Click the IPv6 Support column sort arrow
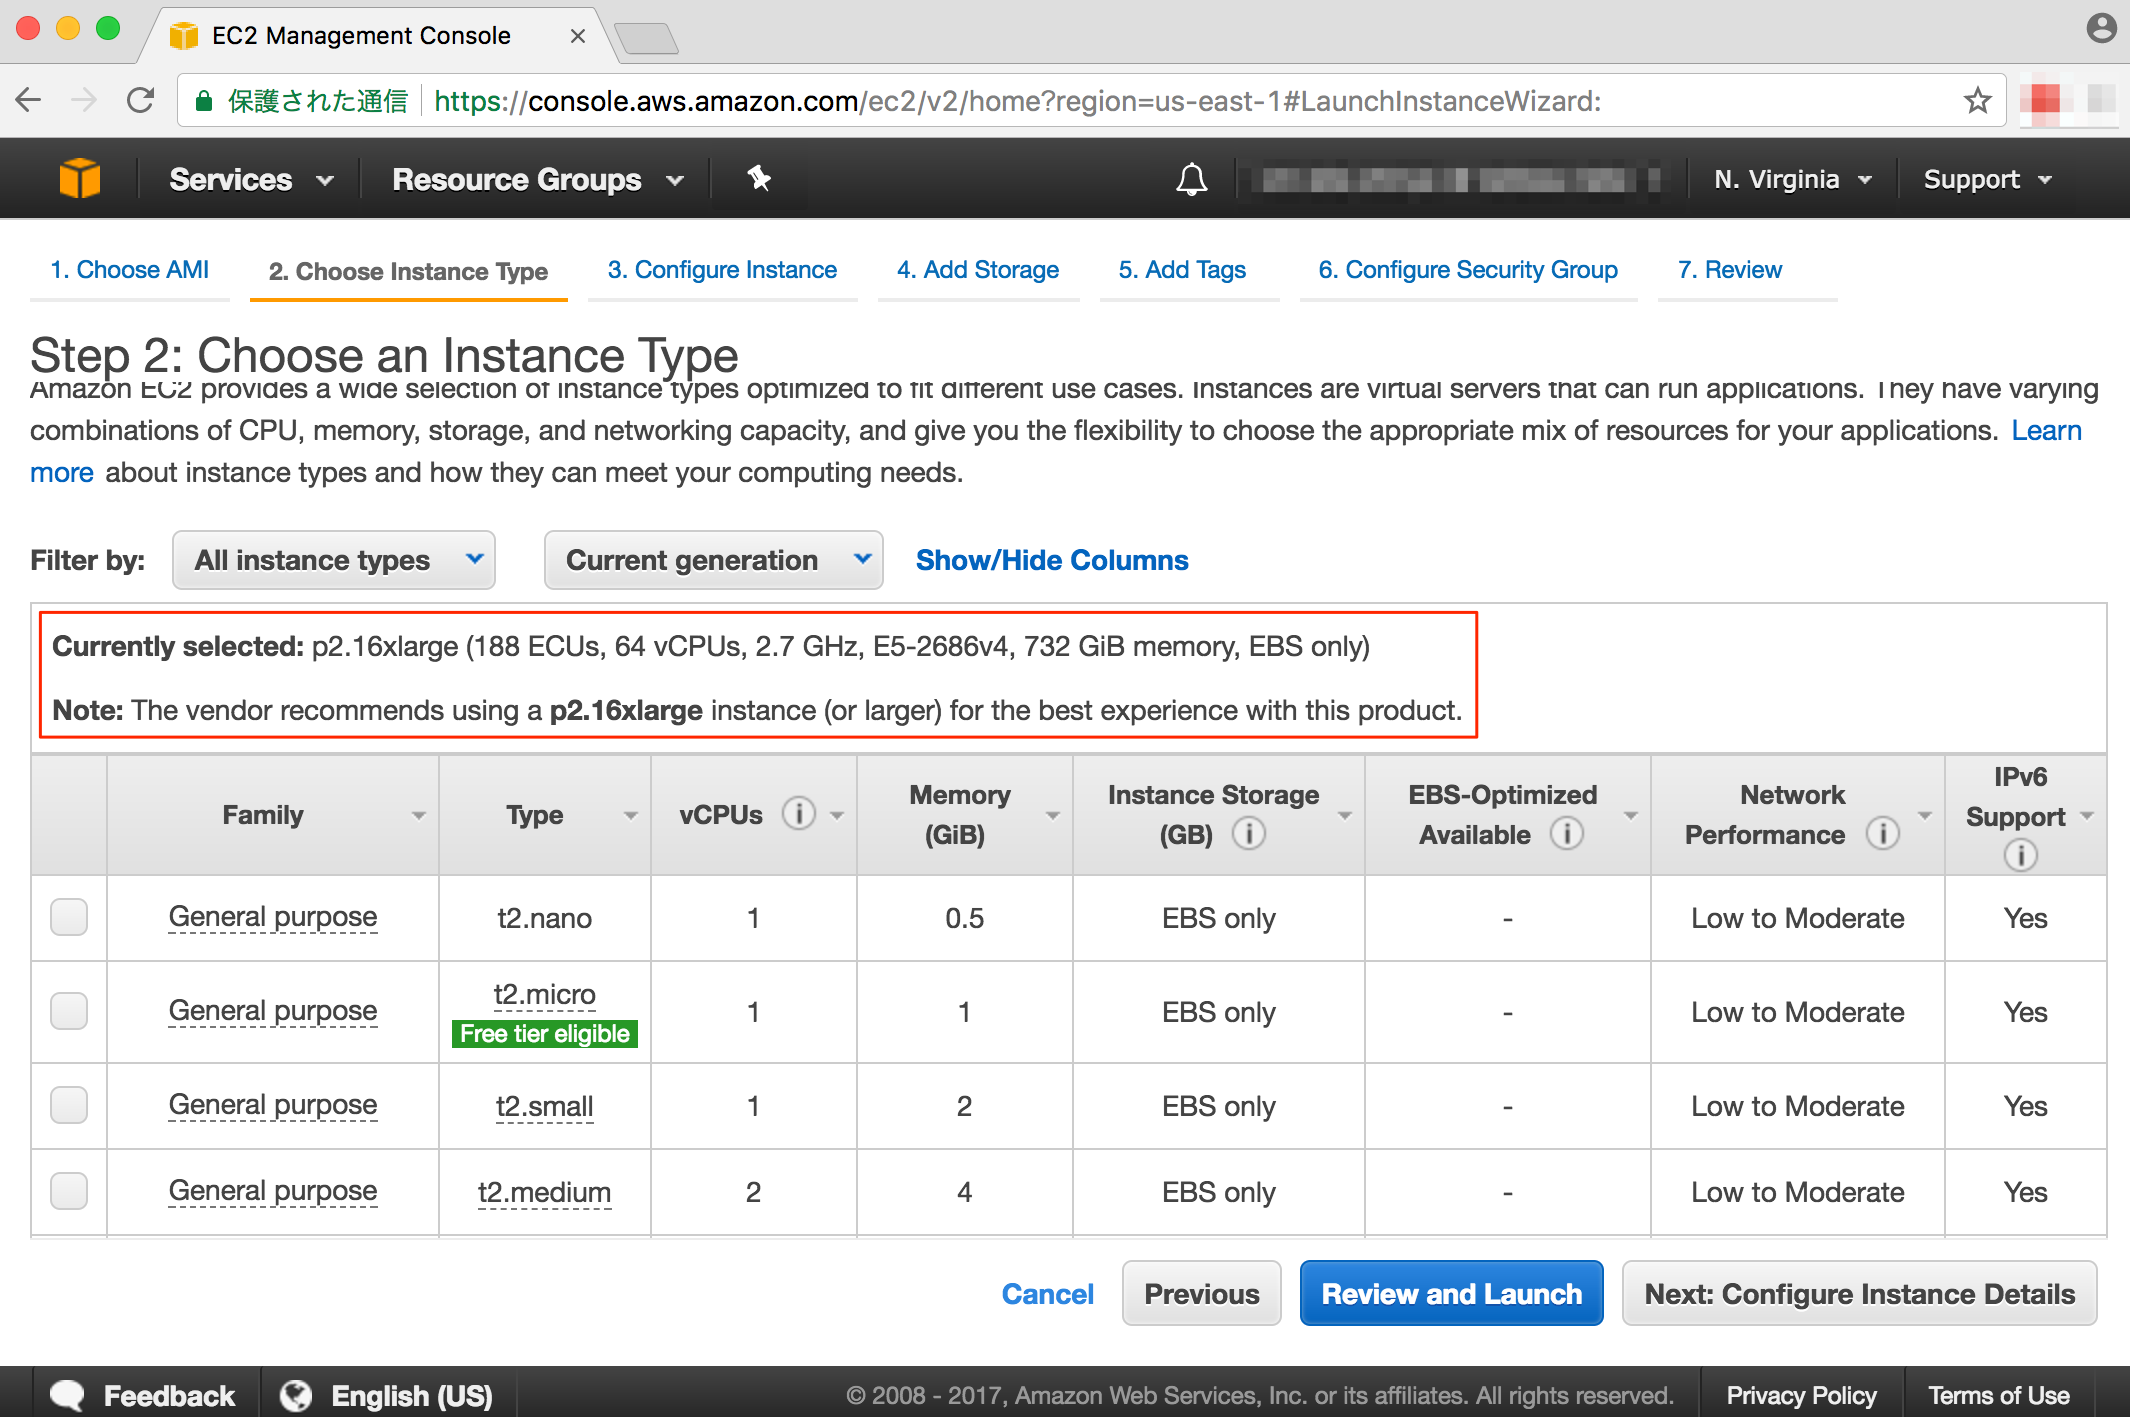 point(2086,816)
